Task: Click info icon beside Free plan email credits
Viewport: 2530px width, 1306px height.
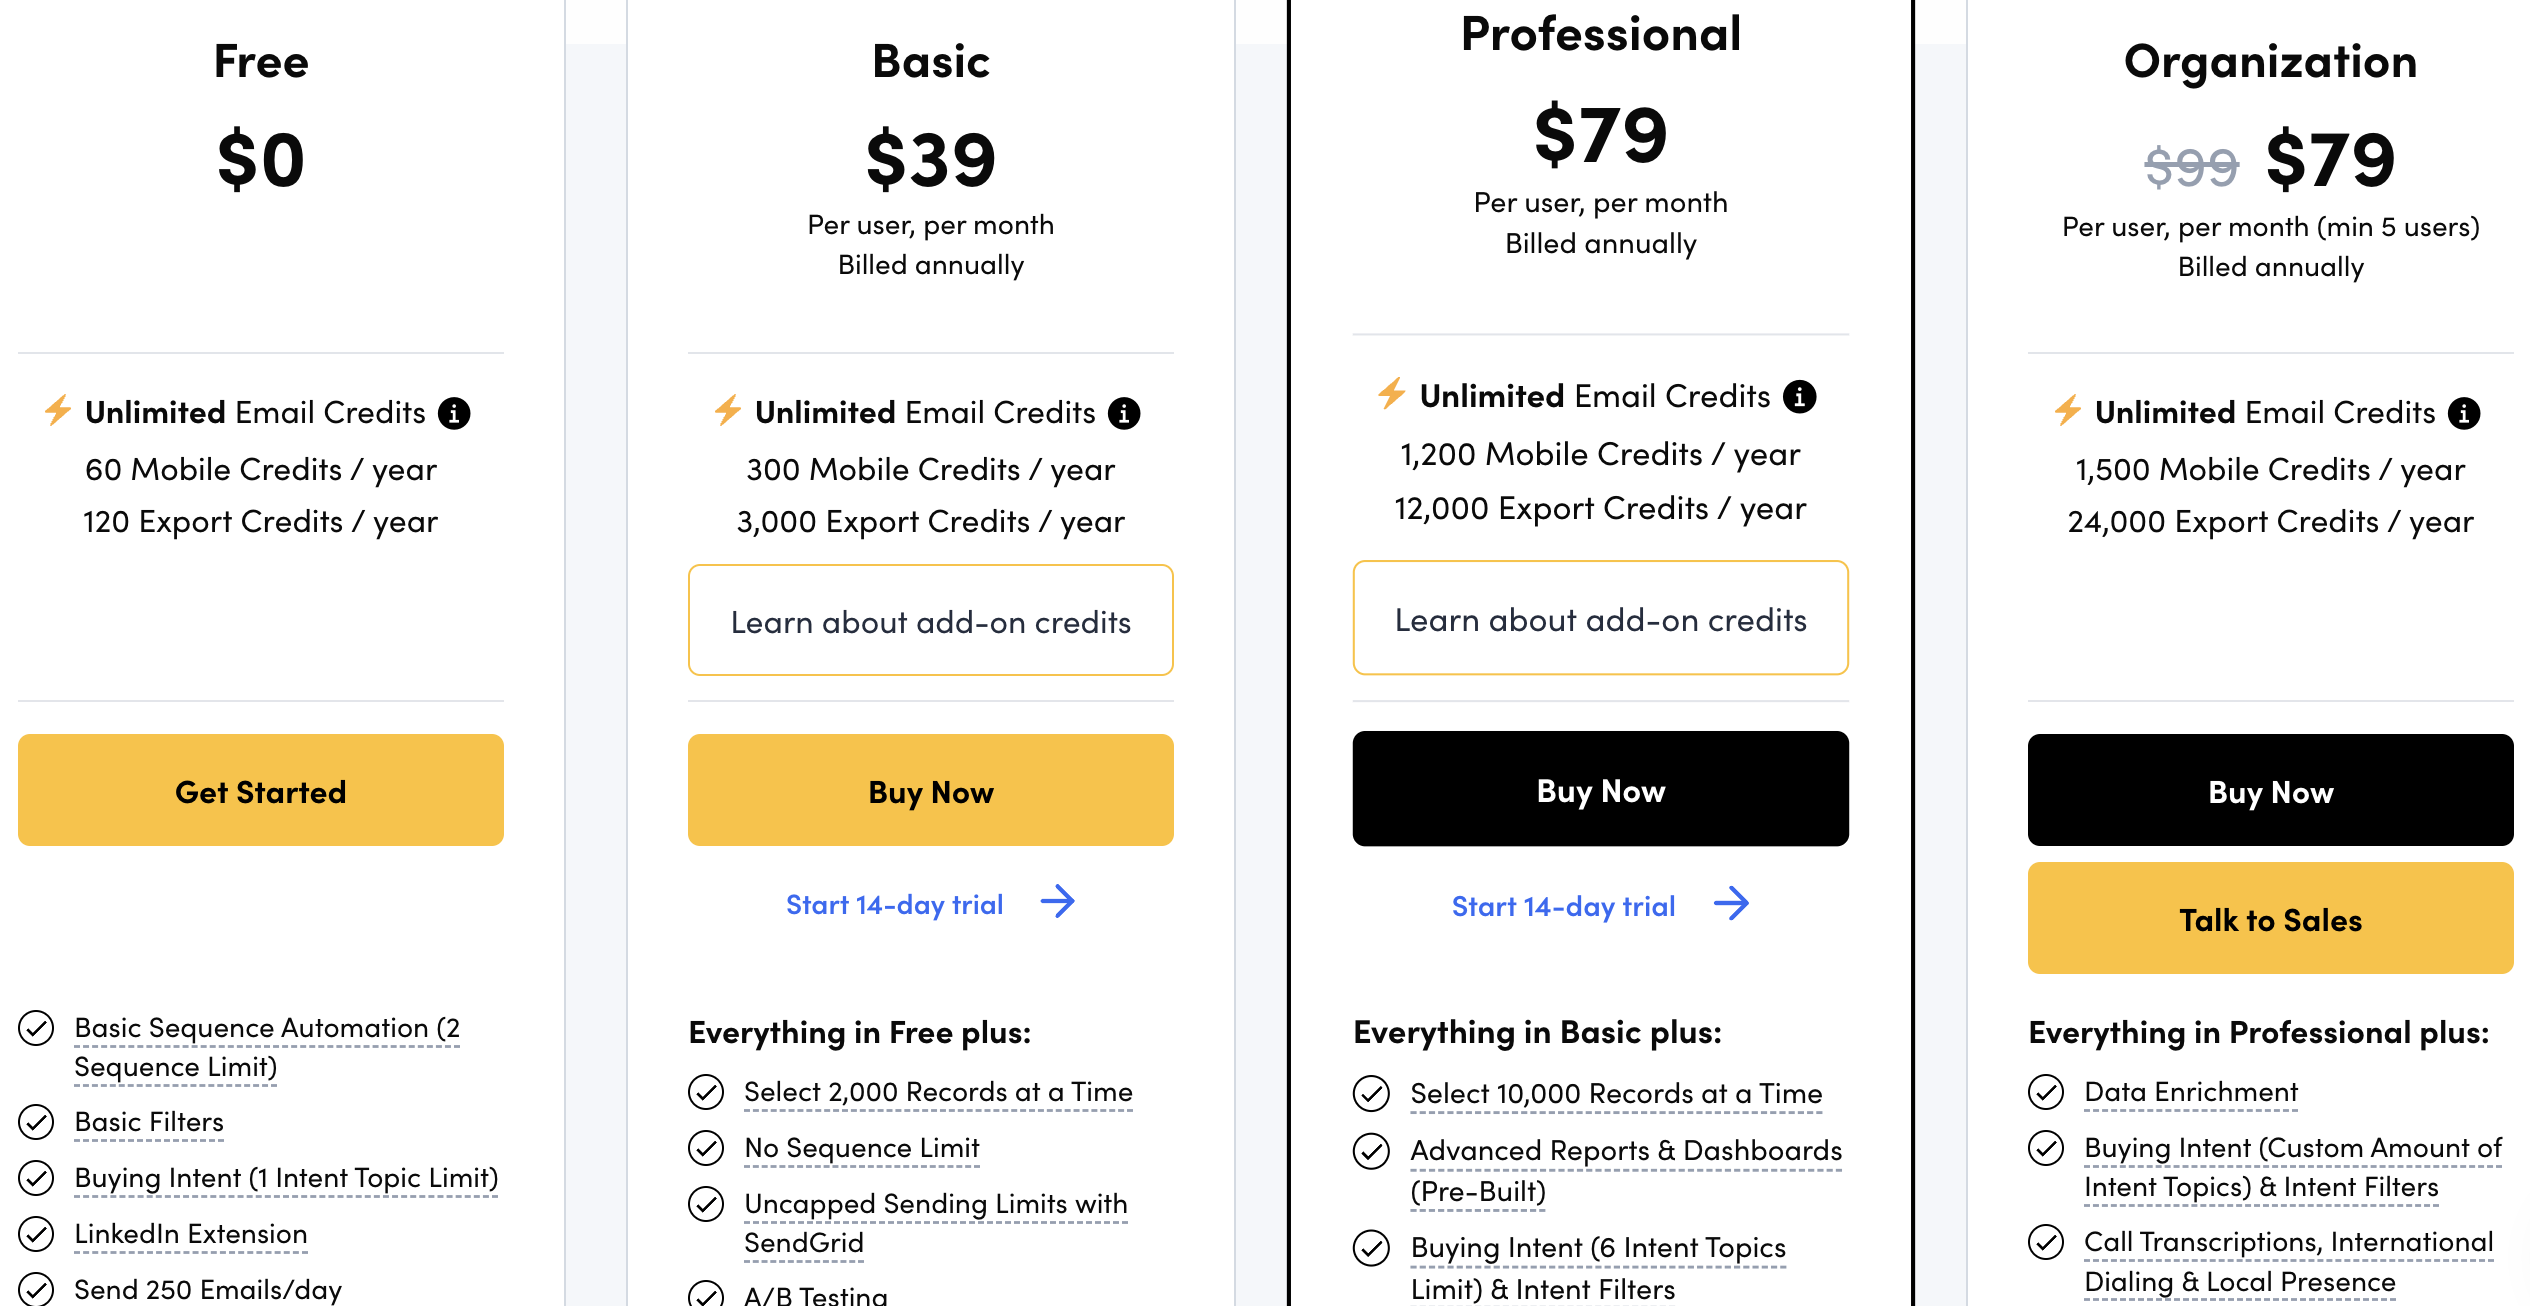Action: point(454,413)
